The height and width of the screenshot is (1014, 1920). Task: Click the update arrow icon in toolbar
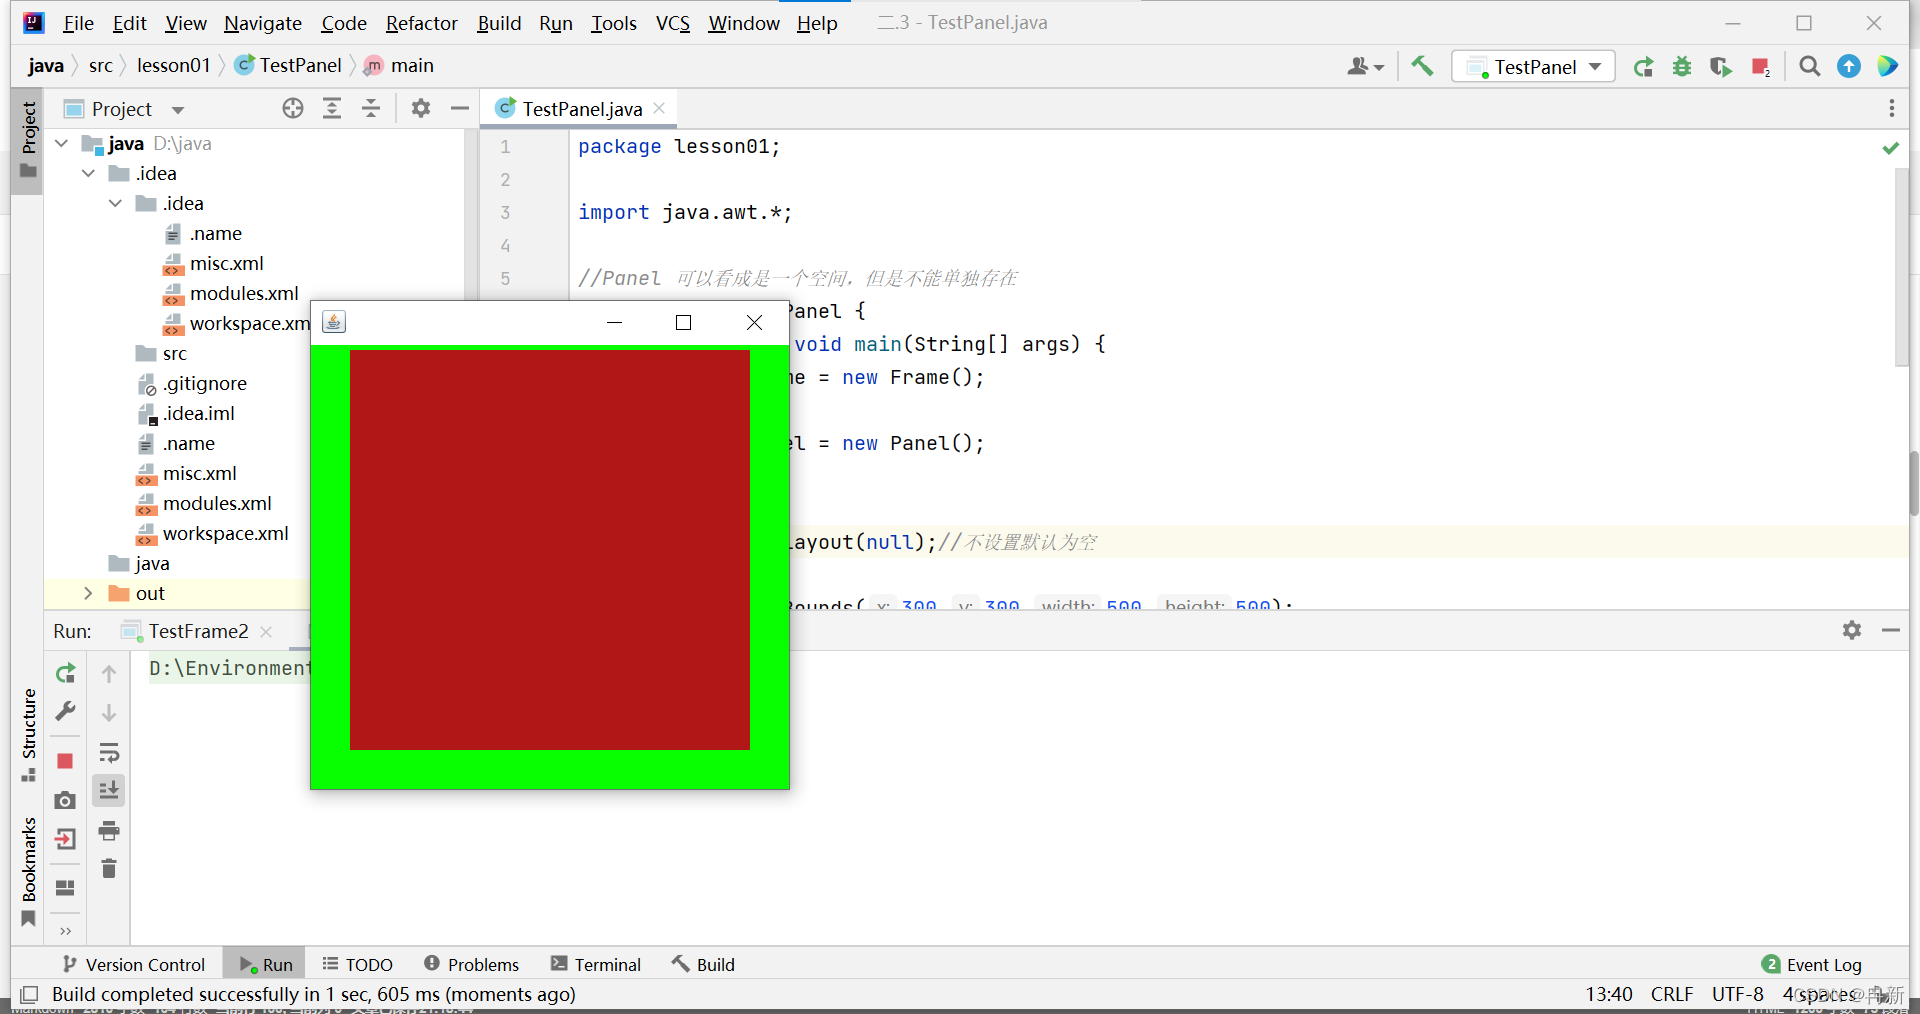1849,67
